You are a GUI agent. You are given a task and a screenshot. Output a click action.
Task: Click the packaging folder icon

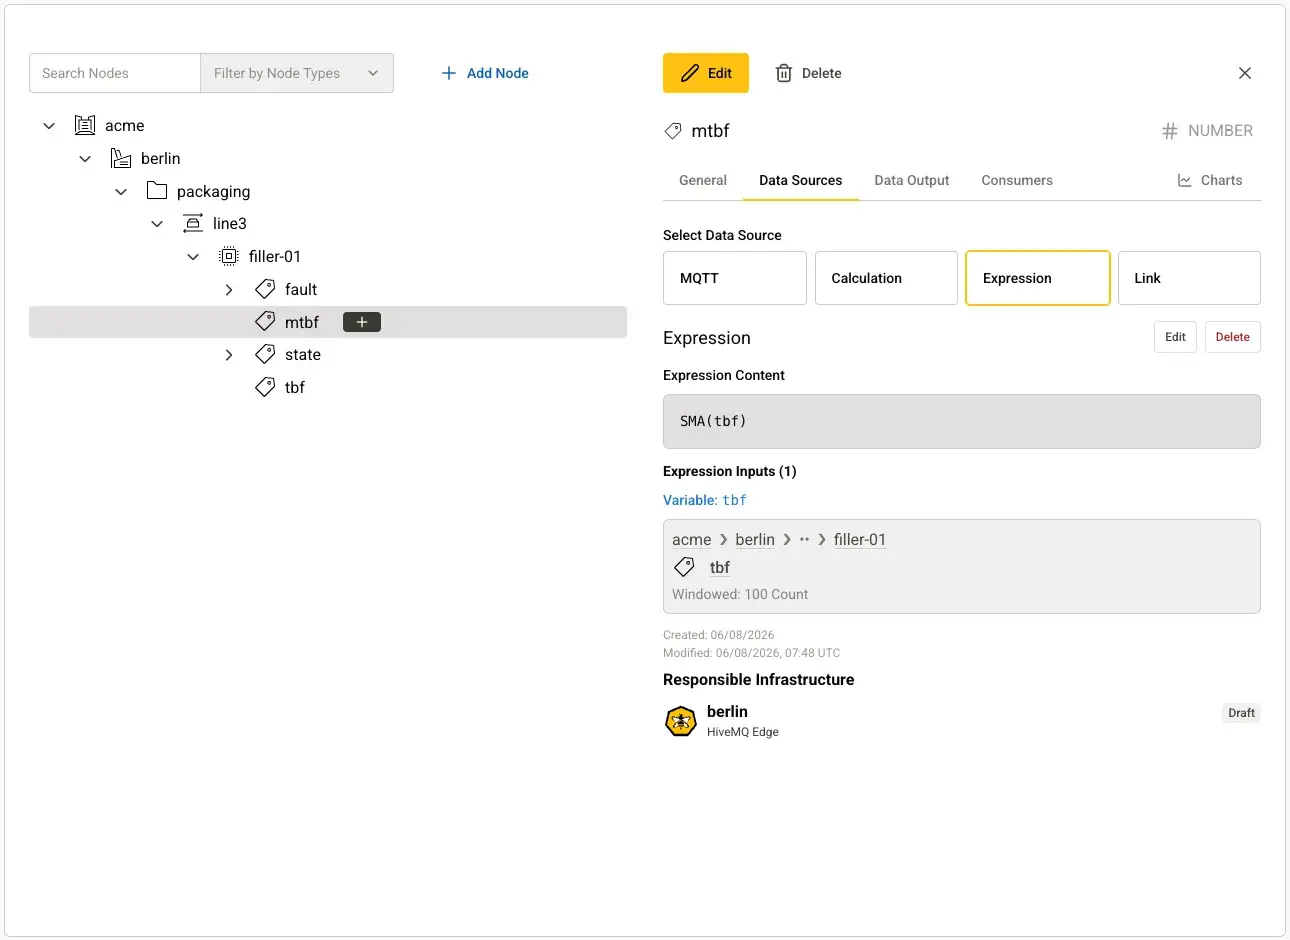click(x=157, y=190)
